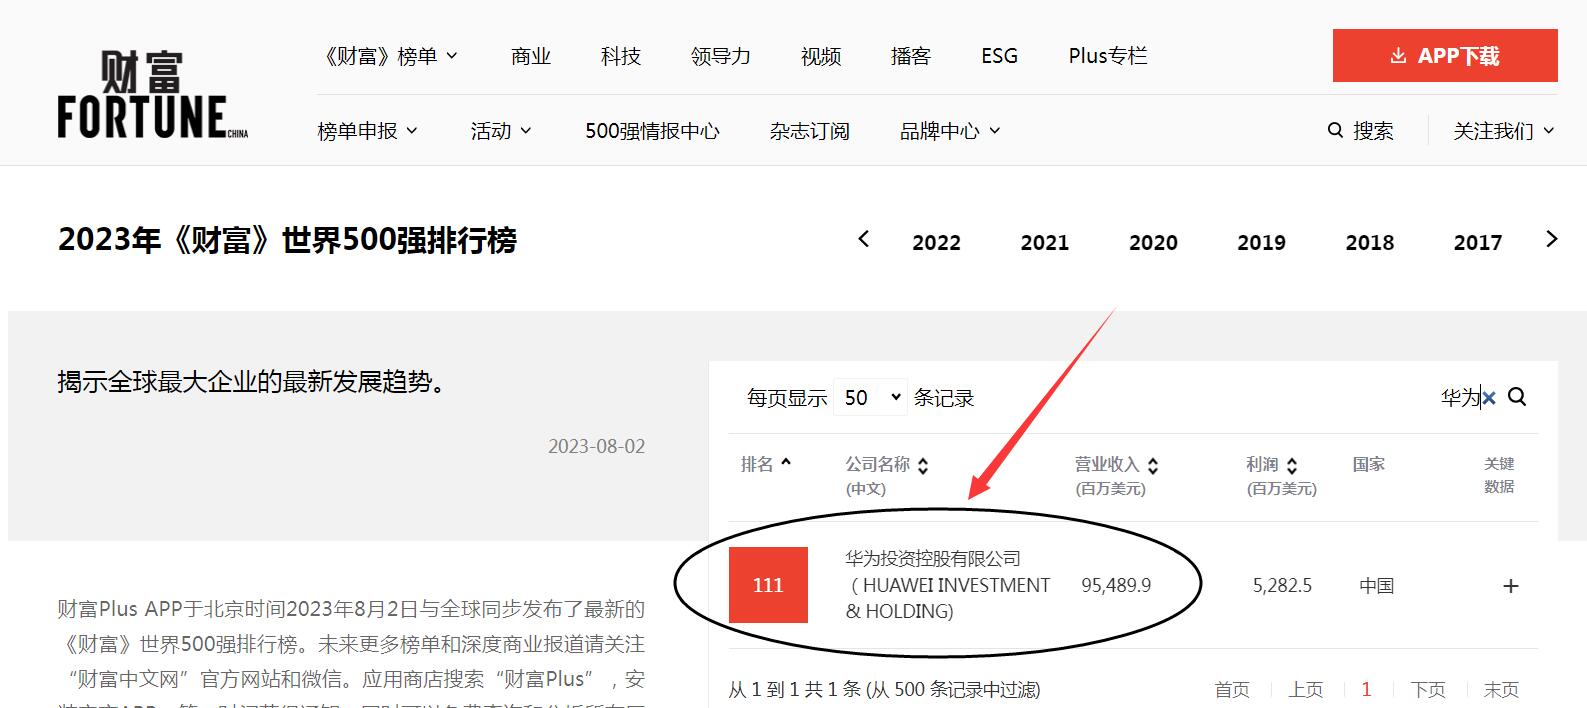Change records per page from 50
Image resolution: width=1587 pixels, height=708 pixels.
tap(870, 397)
